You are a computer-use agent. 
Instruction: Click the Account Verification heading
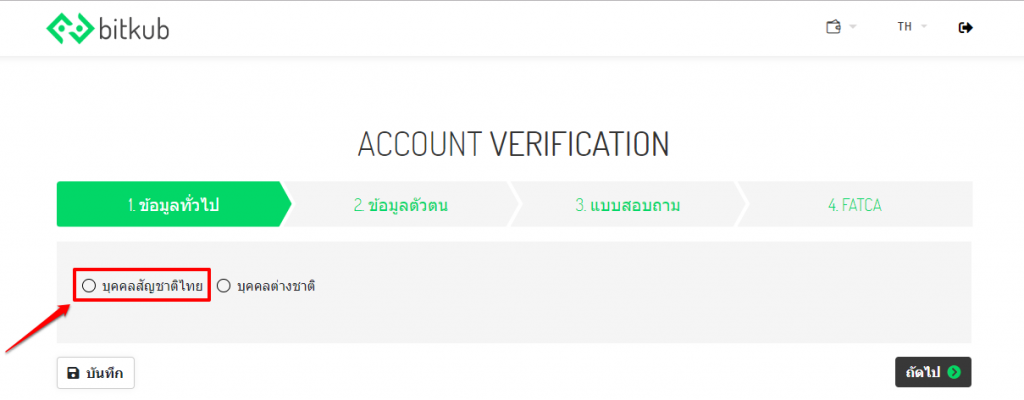pos(513,144)
